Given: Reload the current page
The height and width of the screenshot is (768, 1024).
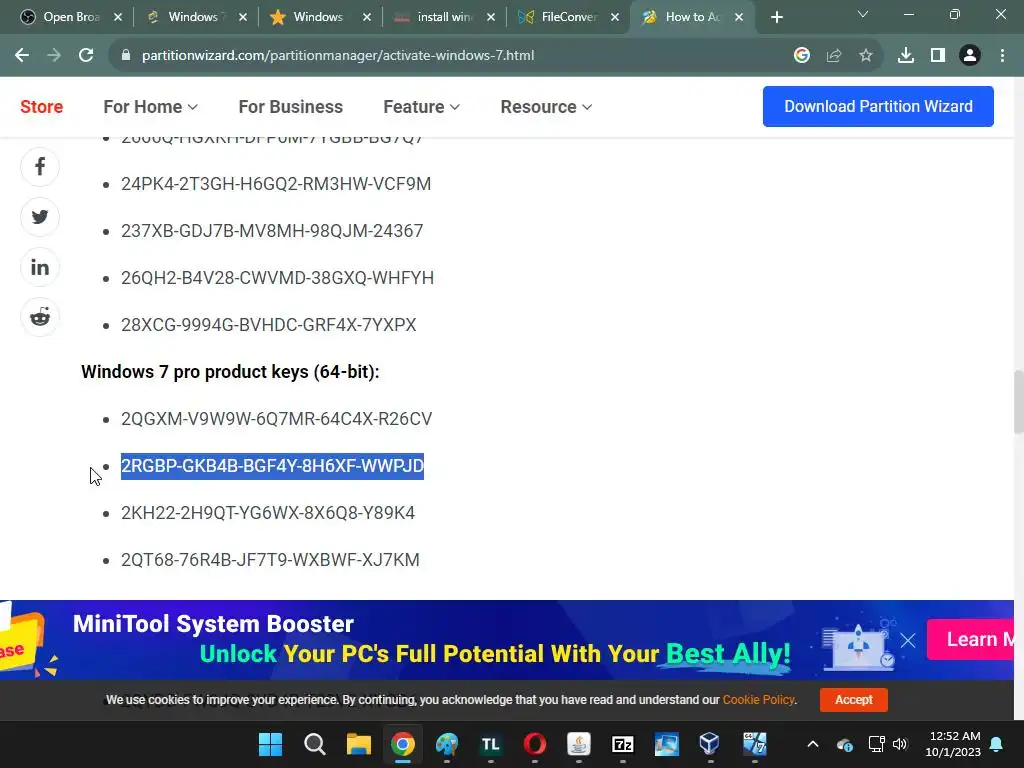Looking at the screenshot, I should (x=86, y=56).
